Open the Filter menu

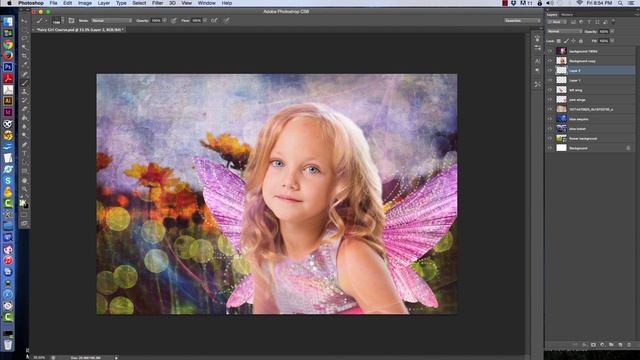point(158,3)
